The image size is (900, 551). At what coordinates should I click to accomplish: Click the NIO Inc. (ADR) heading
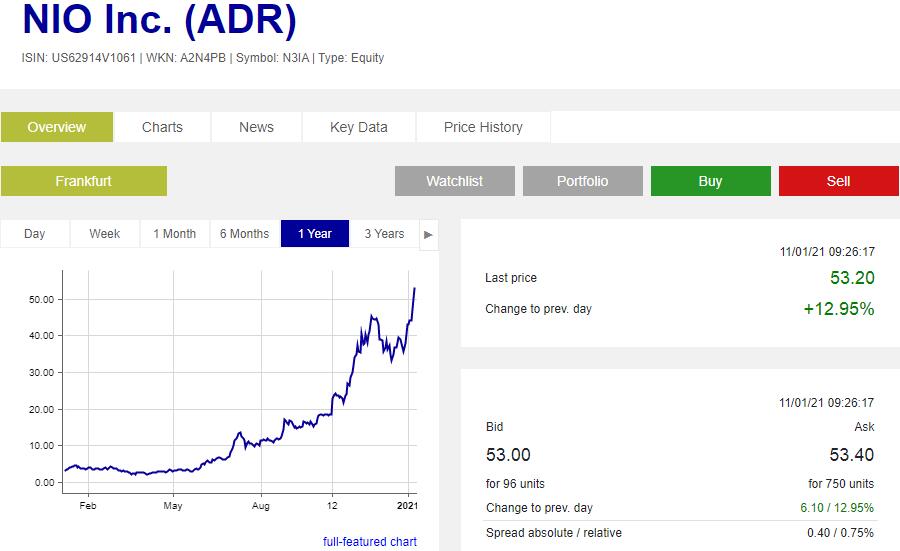(159, 22)
